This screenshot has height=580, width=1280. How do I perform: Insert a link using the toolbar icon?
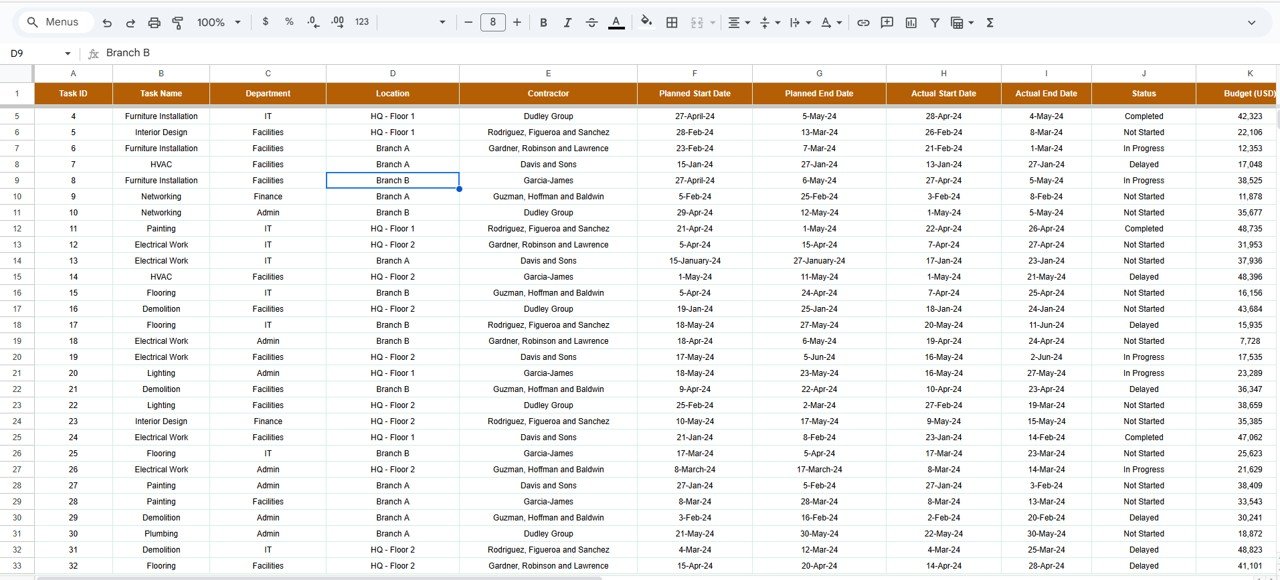point(863,22)
